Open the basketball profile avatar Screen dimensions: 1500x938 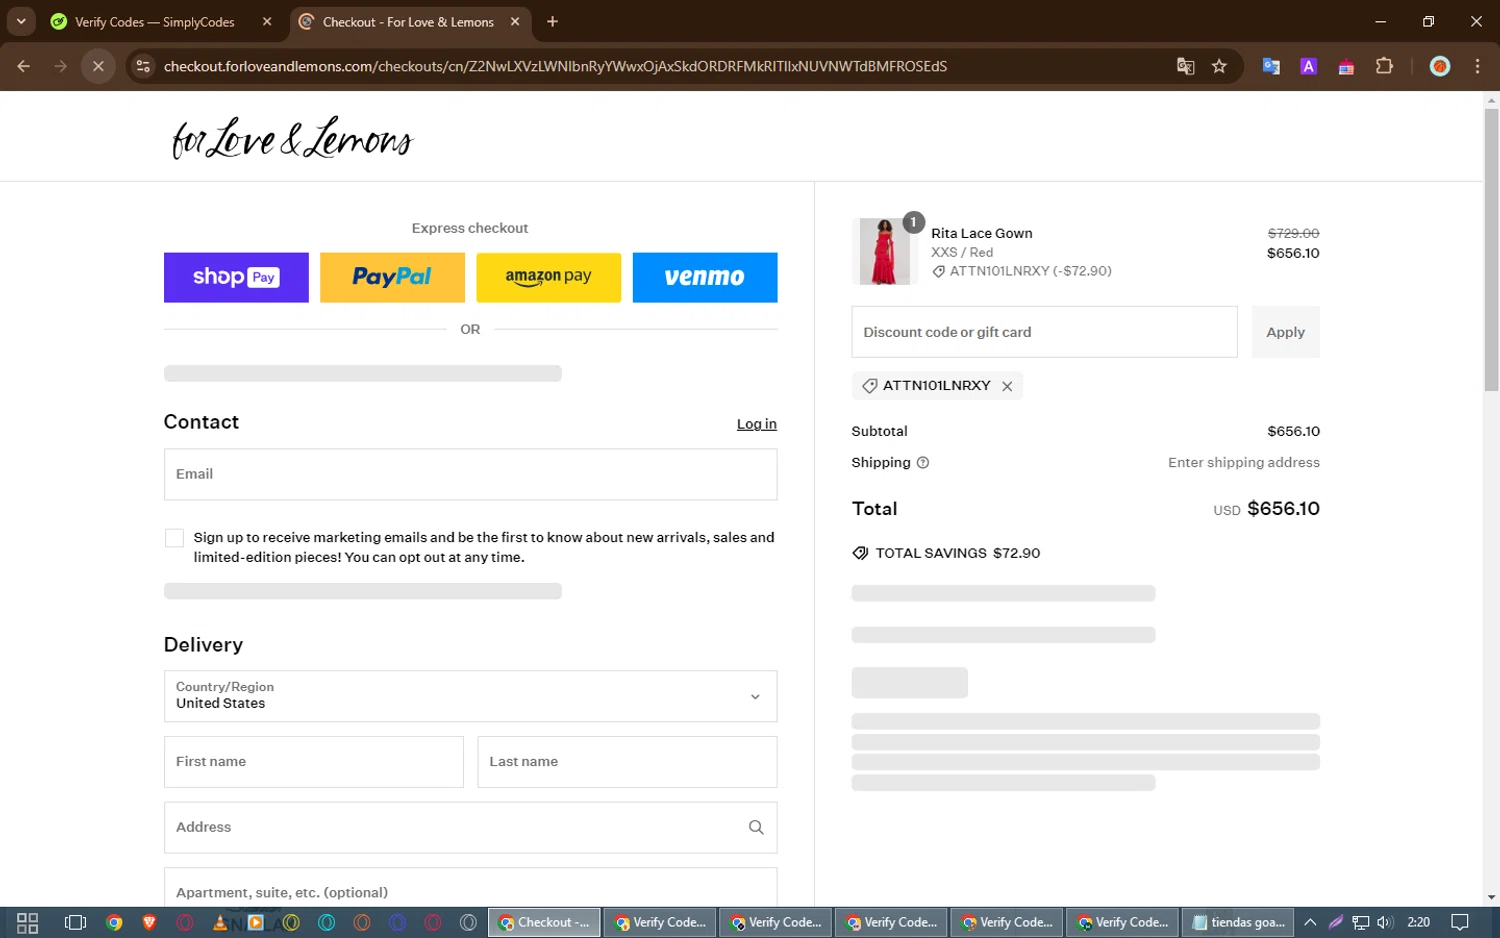(1440, 66)
